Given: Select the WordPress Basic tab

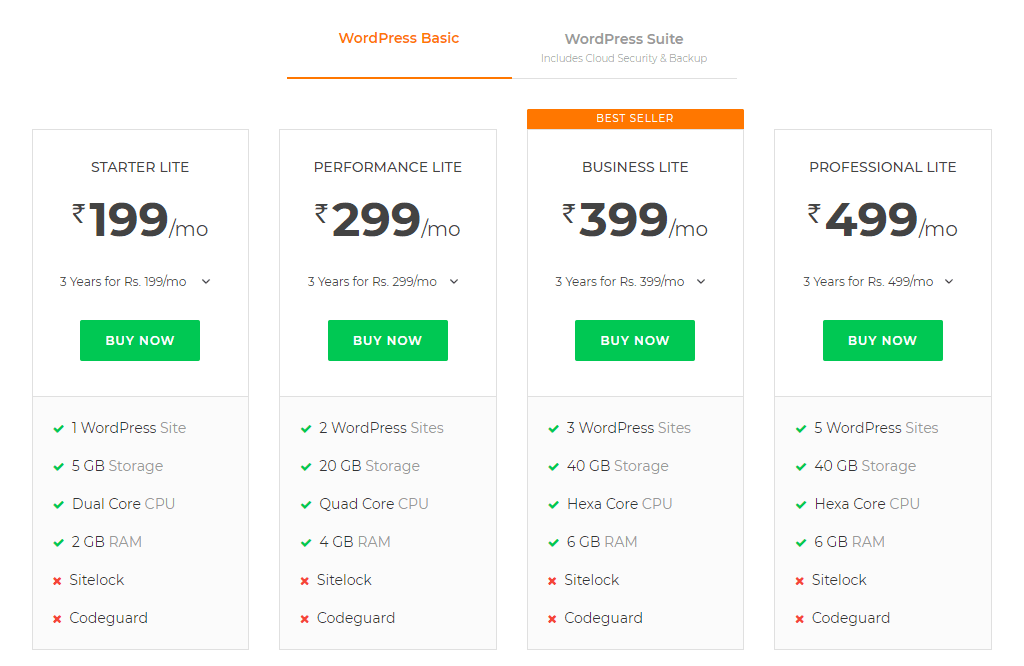Looking at the screenshot, I should [x=399, y=38].
